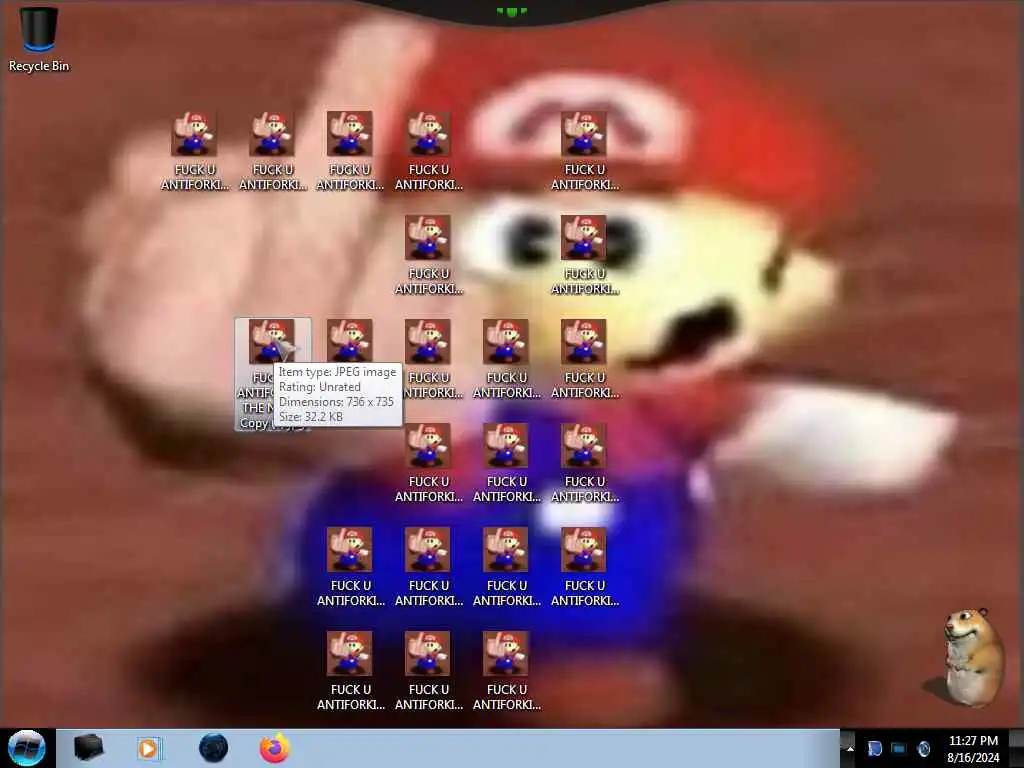
Task: Open Windows Media Player from the taskbar
Action: tap(150, 748)
